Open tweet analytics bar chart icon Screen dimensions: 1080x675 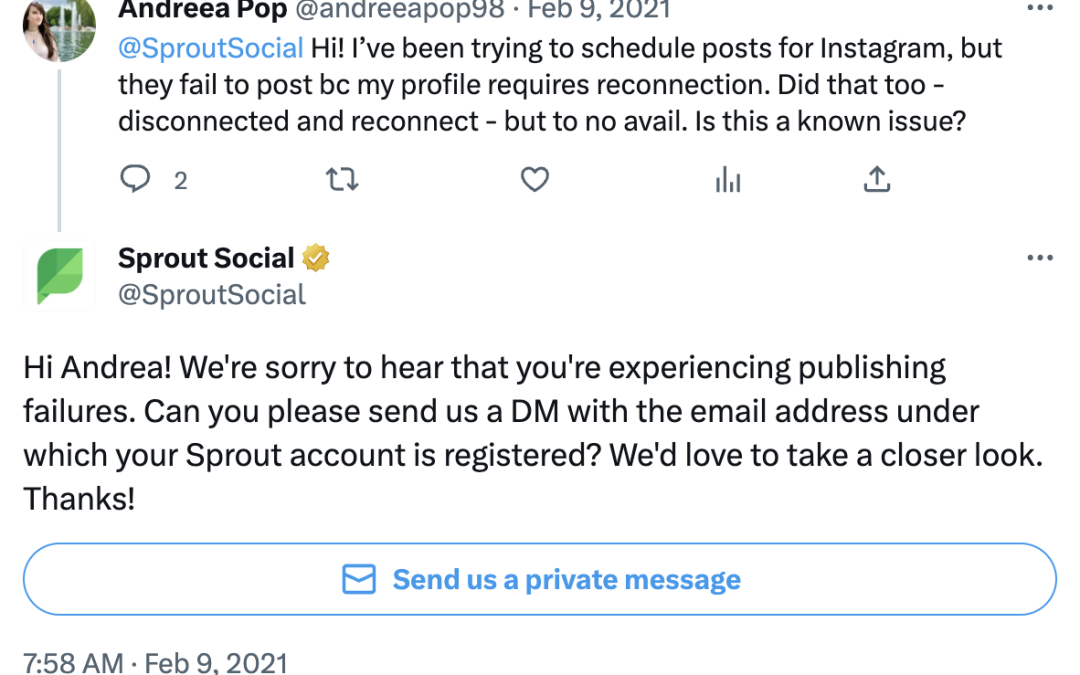click(x=728, y=180)
